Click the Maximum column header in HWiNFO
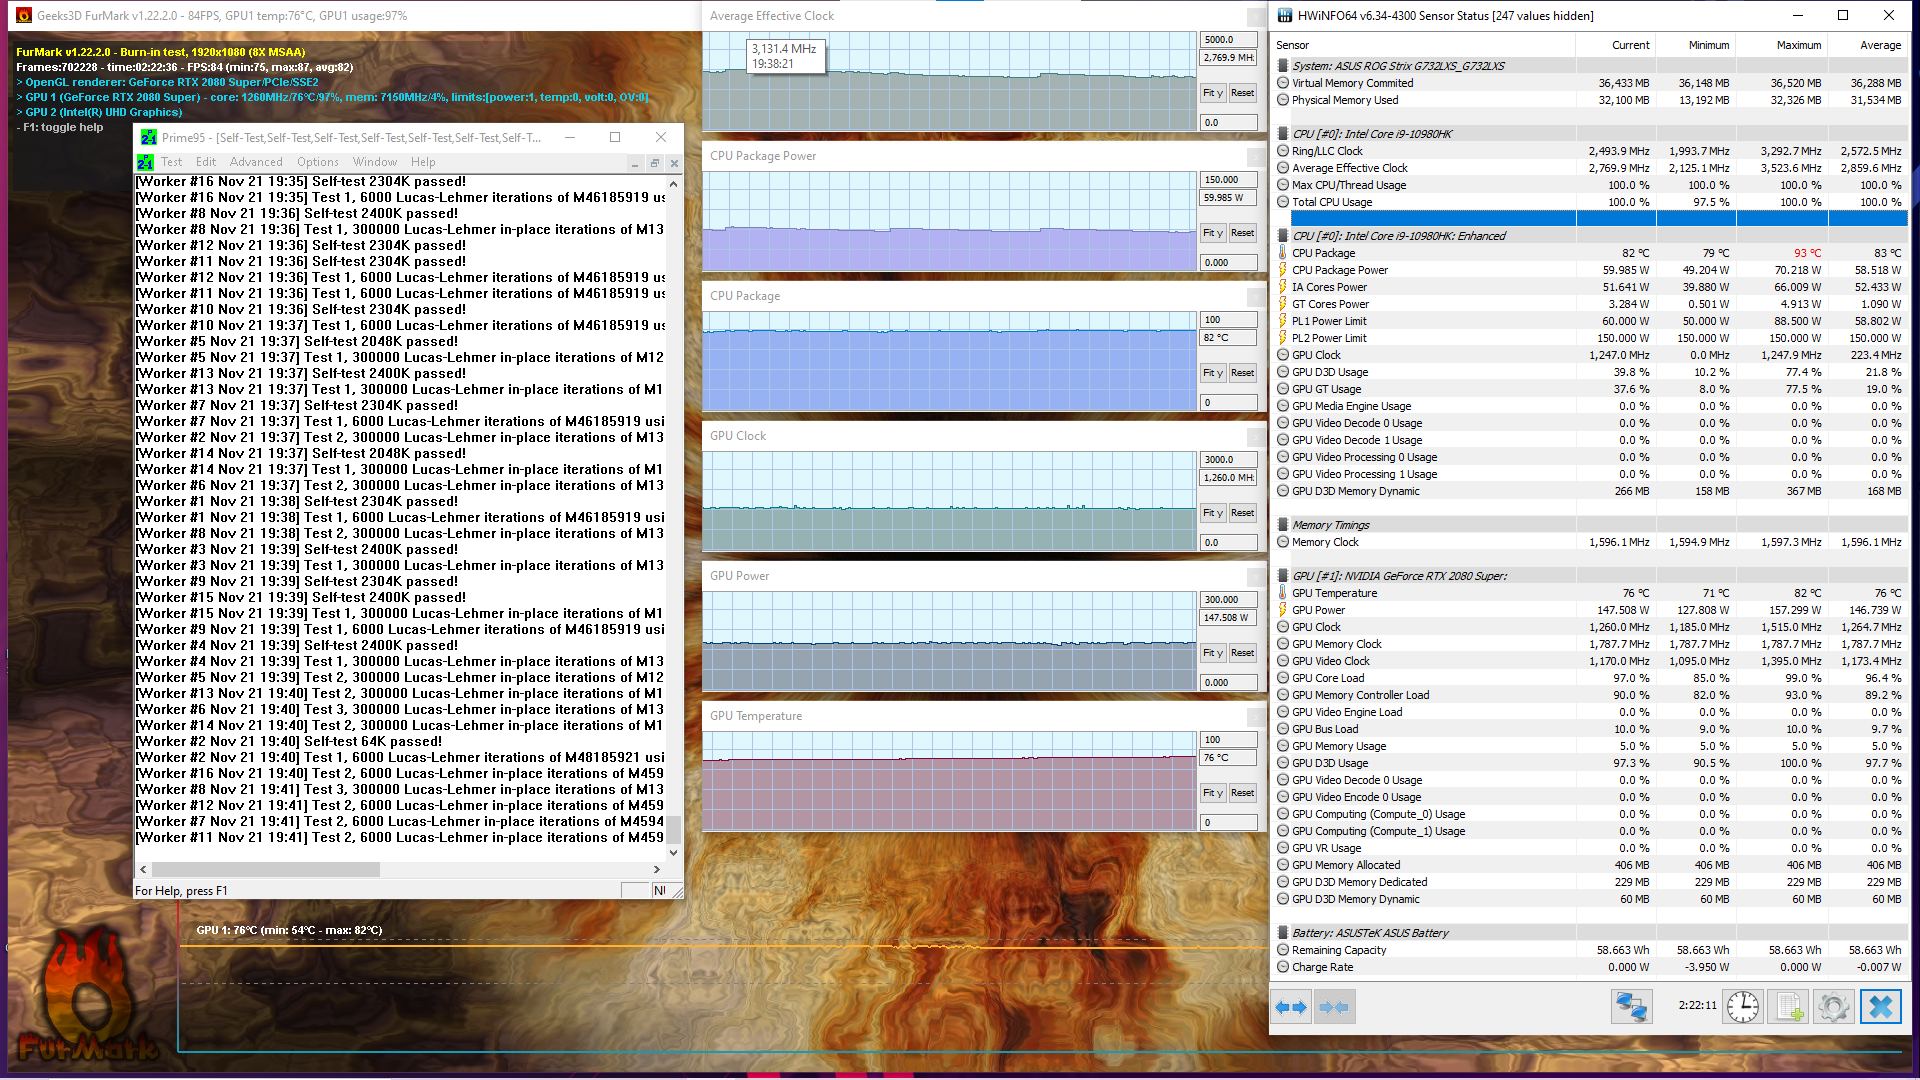This screenshot has height=1080, width=1920. pos(1798,45)
